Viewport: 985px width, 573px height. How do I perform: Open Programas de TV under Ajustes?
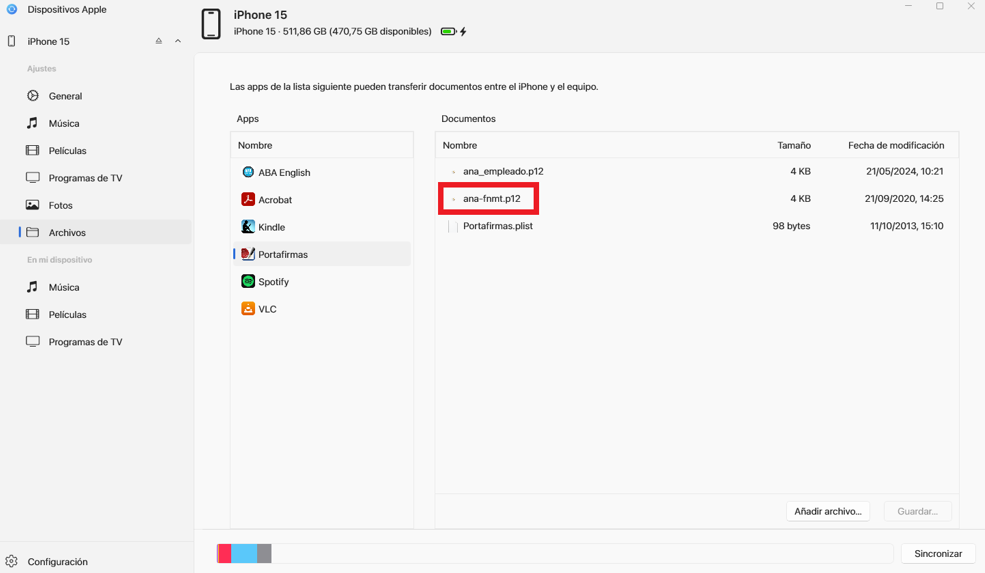click(x=95, y=178)
